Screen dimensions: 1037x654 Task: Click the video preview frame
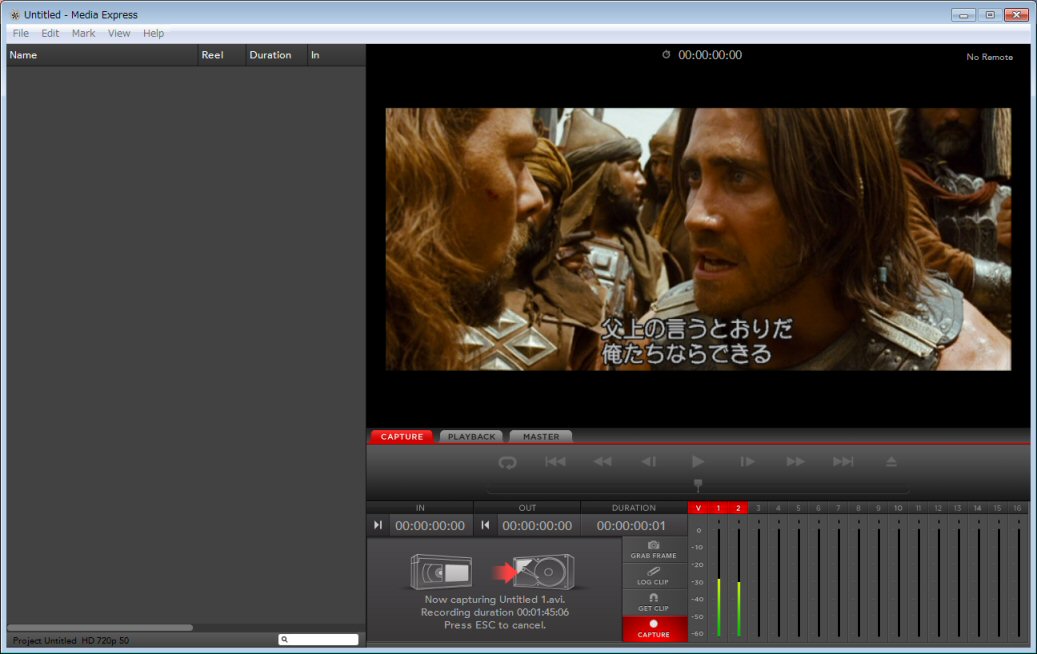(x=698, y=239)
